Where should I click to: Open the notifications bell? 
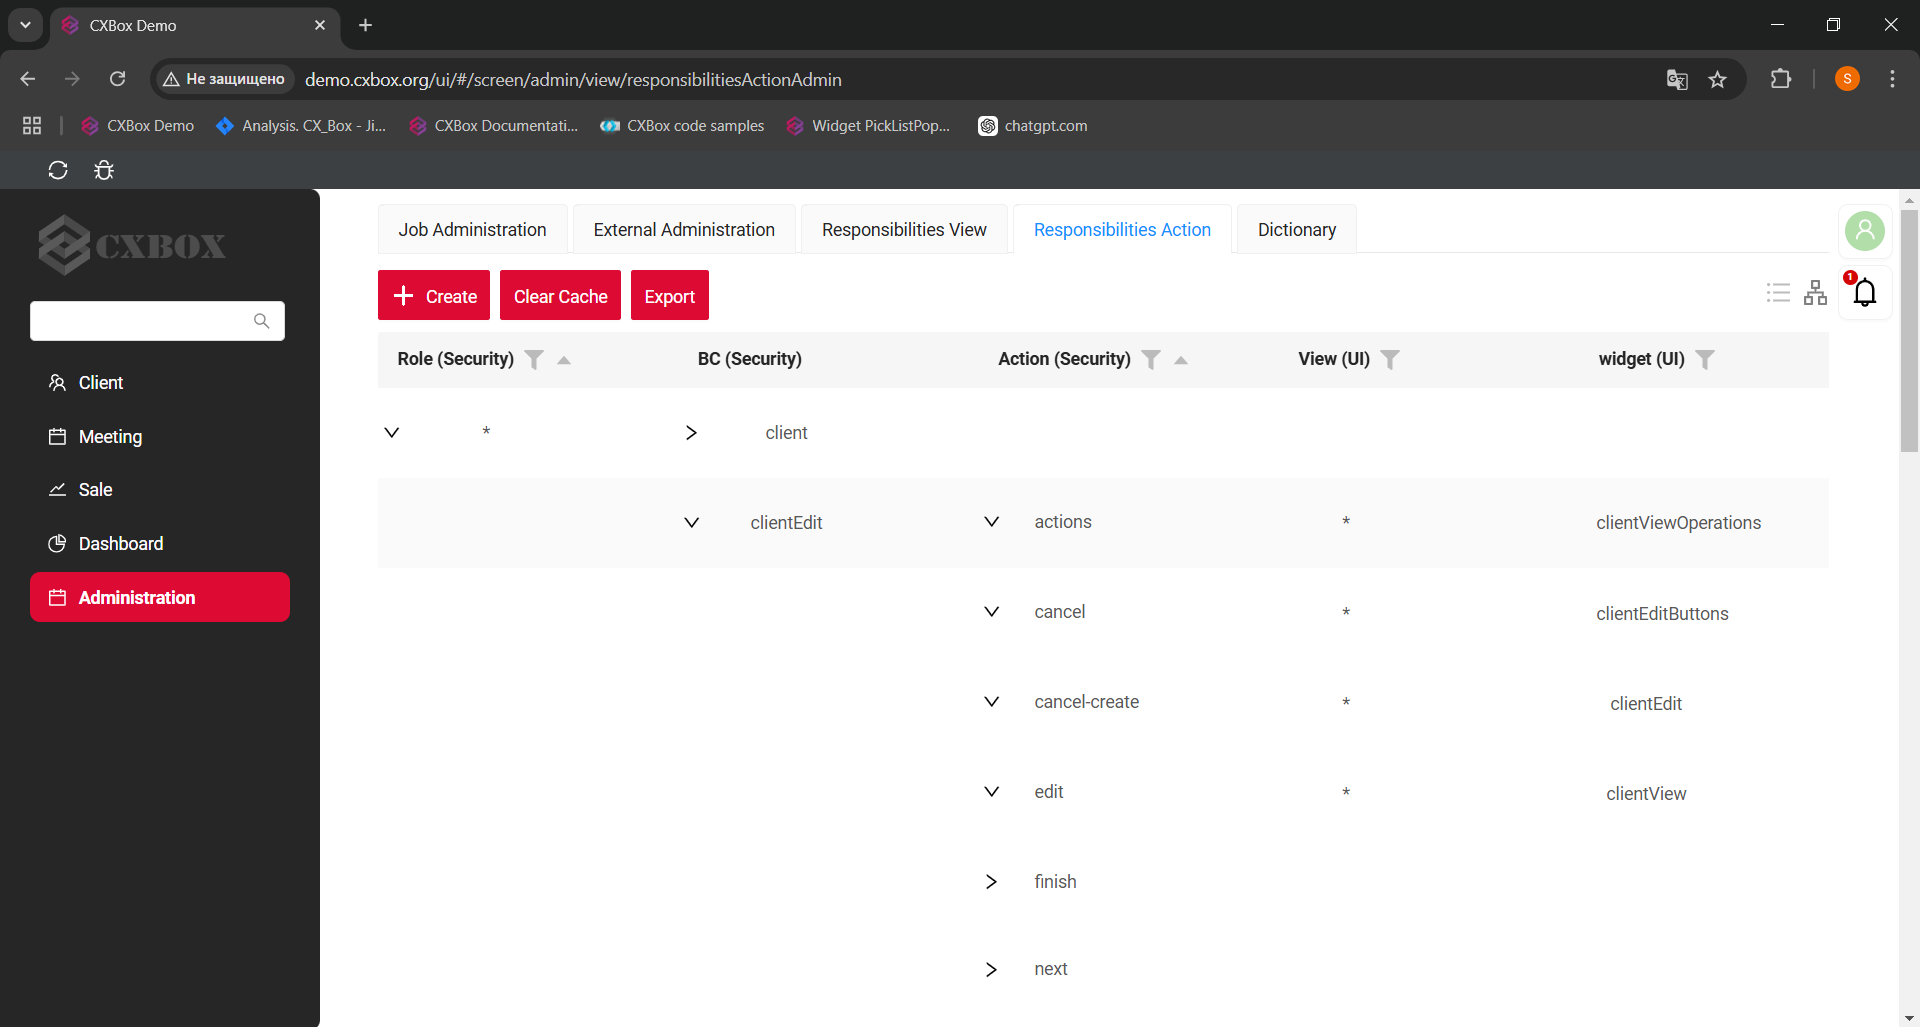1864,292
